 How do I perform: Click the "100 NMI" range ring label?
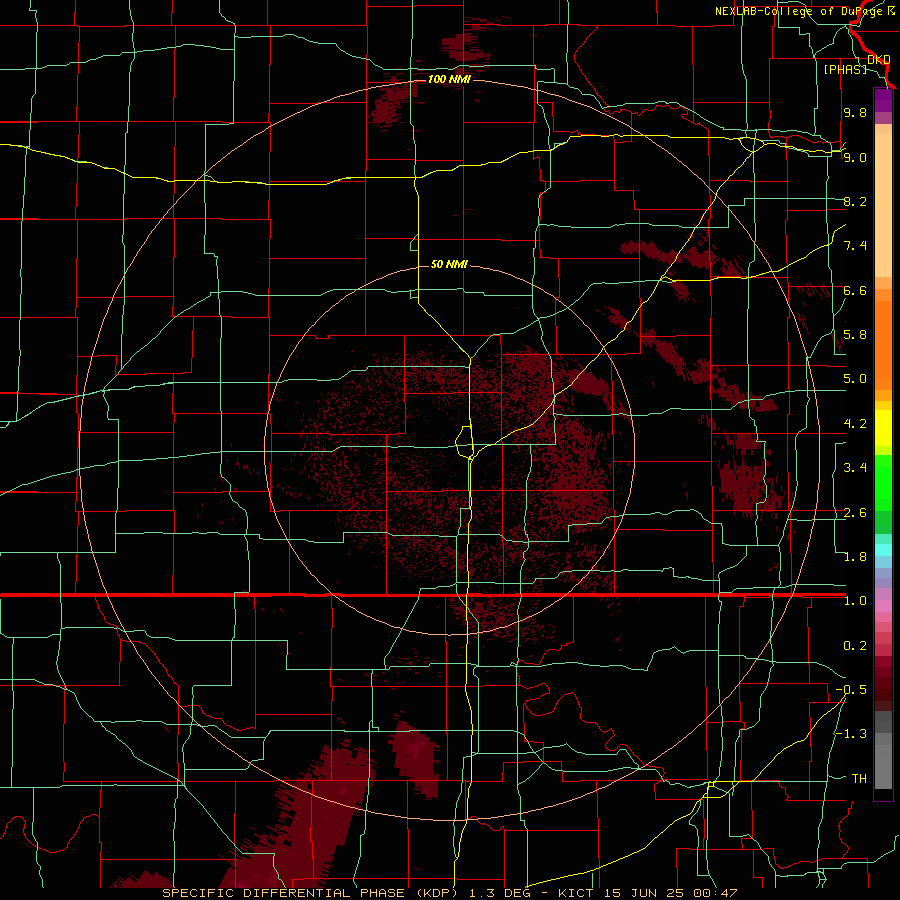click(449, 79)
